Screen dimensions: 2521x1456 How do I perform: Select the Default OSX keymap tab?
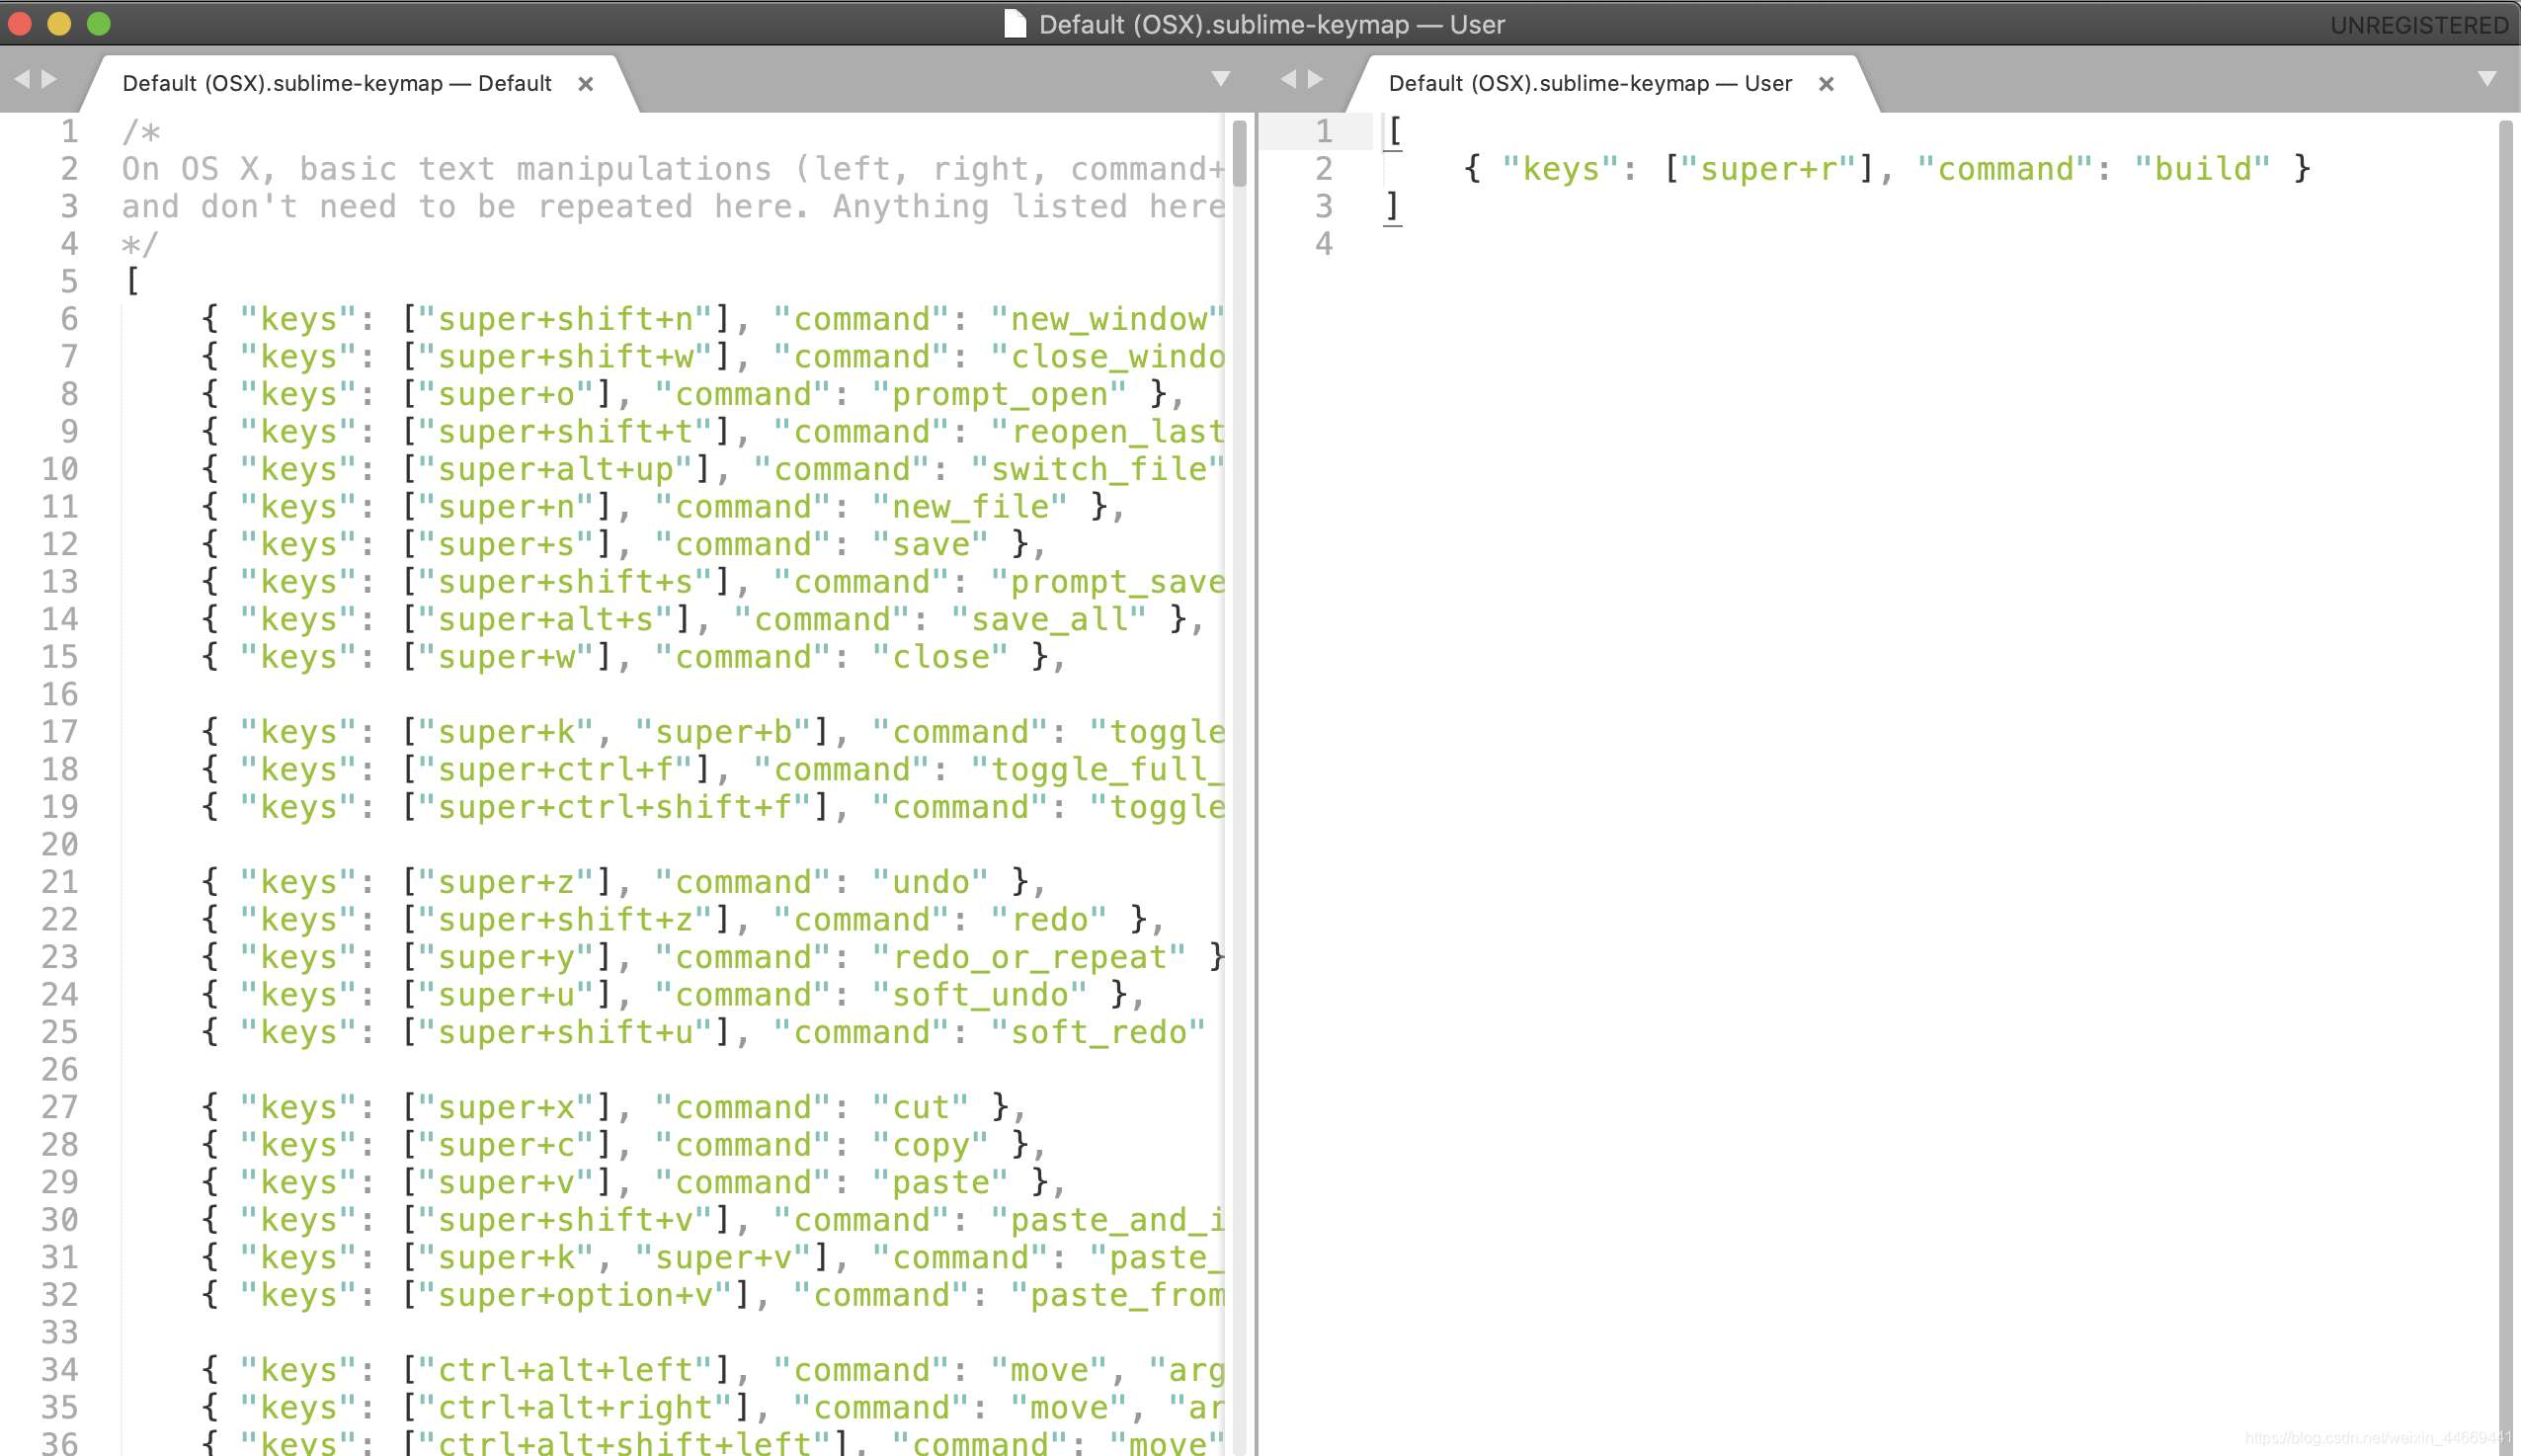(338, 81)
